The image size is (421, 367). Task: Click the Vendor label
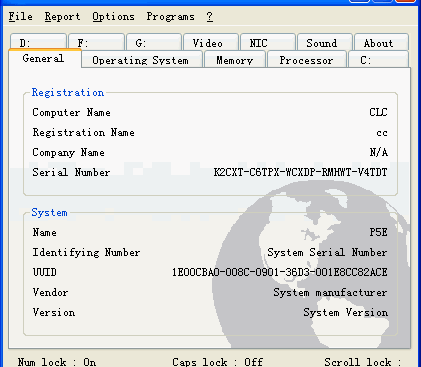[50, 292]
